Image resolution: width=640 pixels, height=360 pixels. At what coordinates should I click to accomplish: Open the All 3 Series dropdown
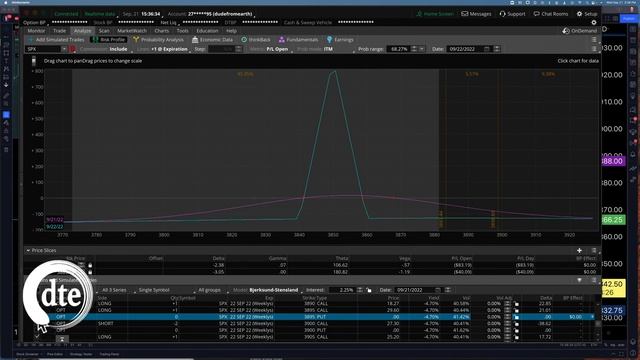(x=114, y=290)
